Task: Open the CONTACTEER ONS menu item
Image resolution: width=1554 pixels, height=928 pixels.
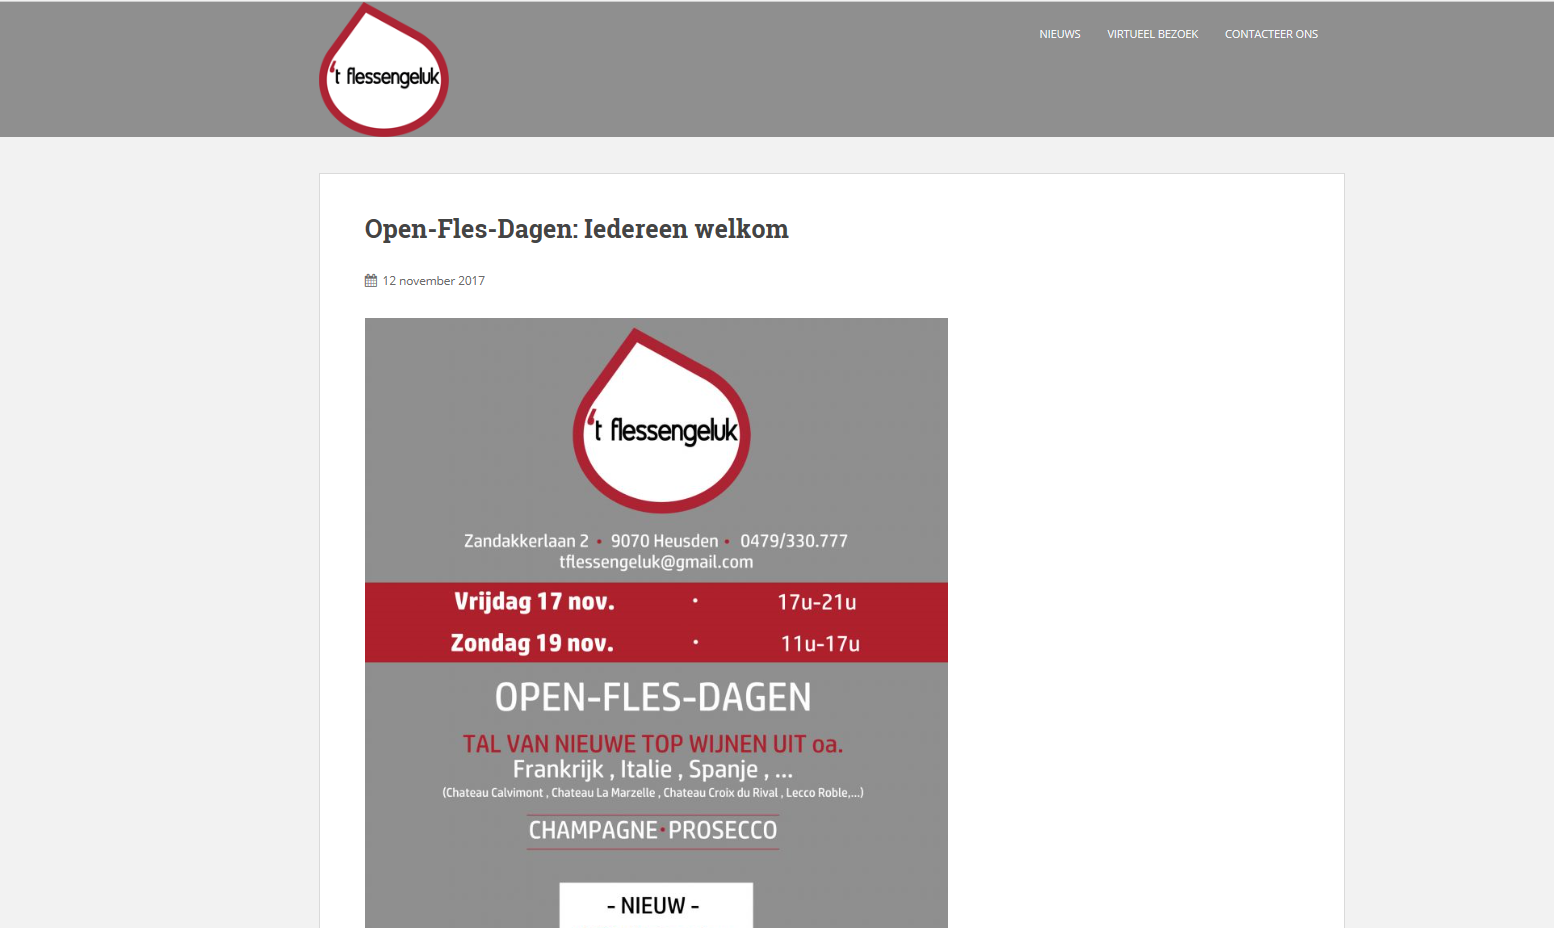Action: click(1271, 34)
